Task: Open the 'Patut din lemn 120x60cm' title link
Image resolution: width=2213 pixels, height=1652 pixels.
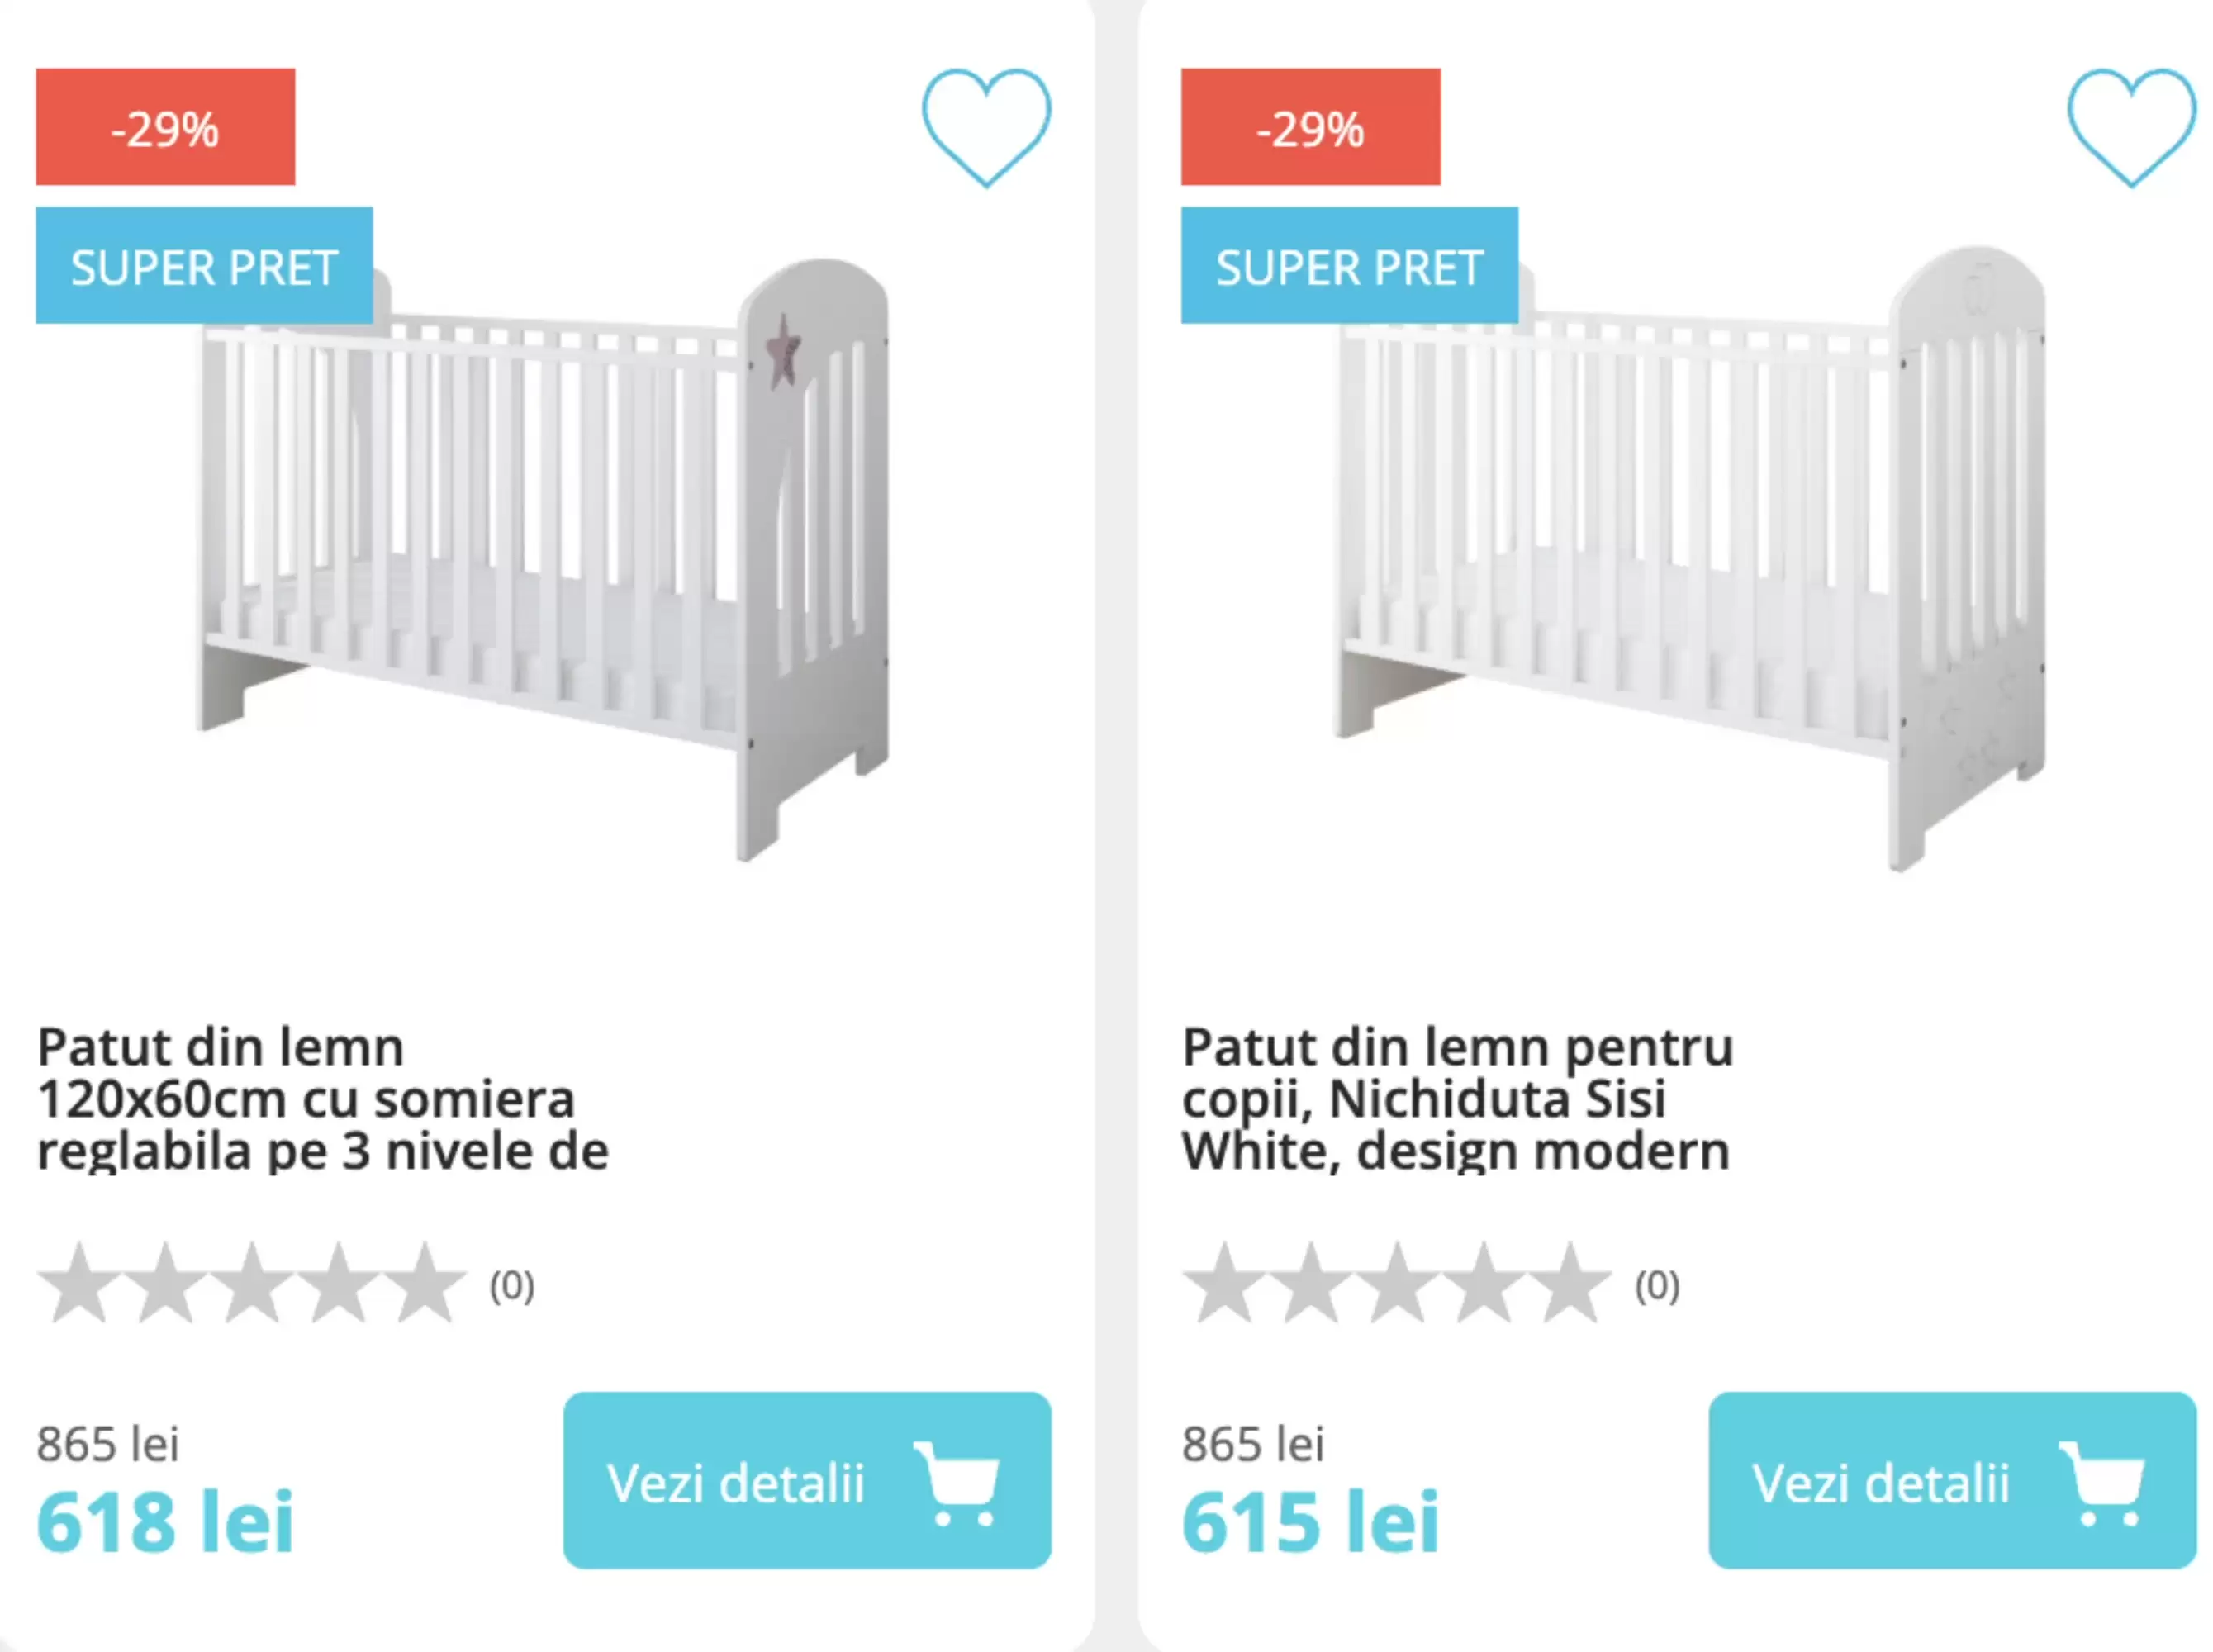Action: click(x=322, y=1098)
